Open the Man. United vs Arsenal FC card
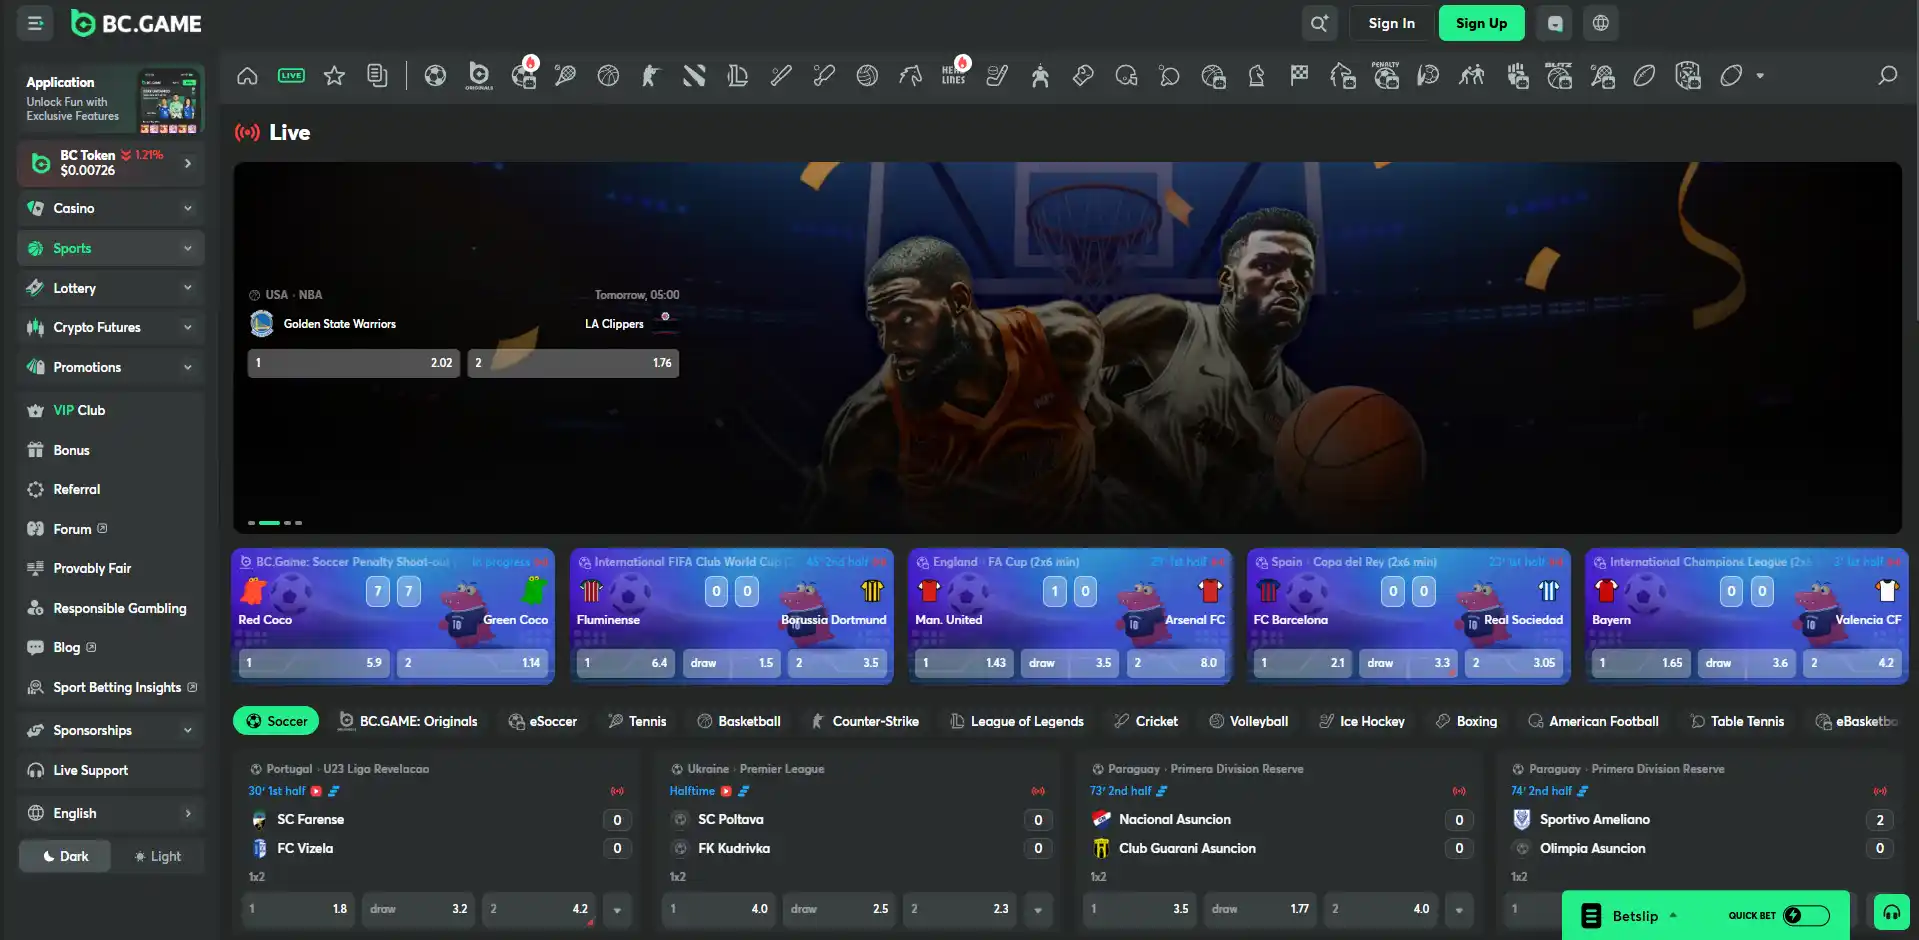The image size is (1919, 940). pos(1069,616)
